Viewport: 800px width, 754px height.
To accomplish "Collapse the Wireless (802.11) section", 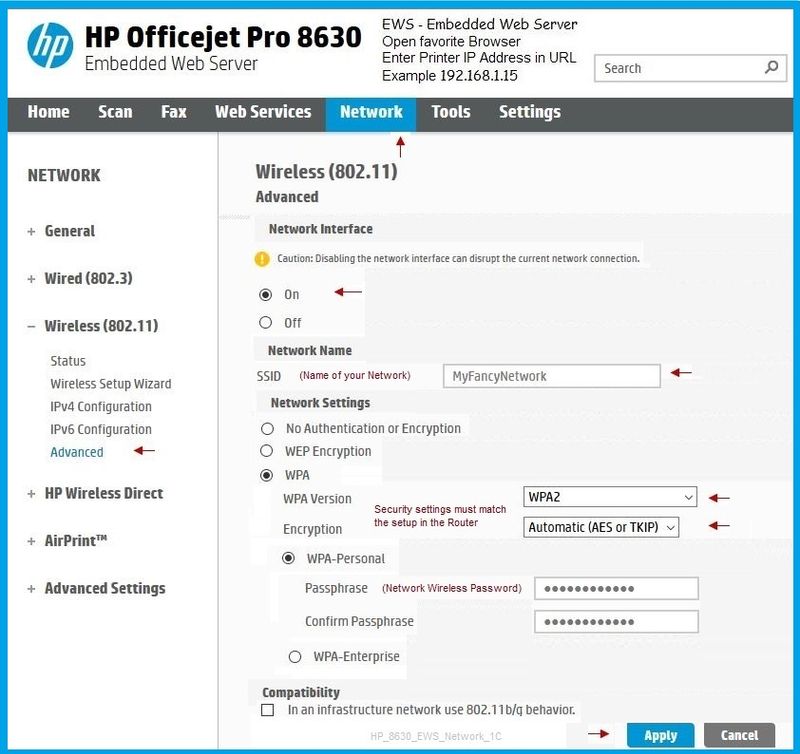I will [31, 326].
